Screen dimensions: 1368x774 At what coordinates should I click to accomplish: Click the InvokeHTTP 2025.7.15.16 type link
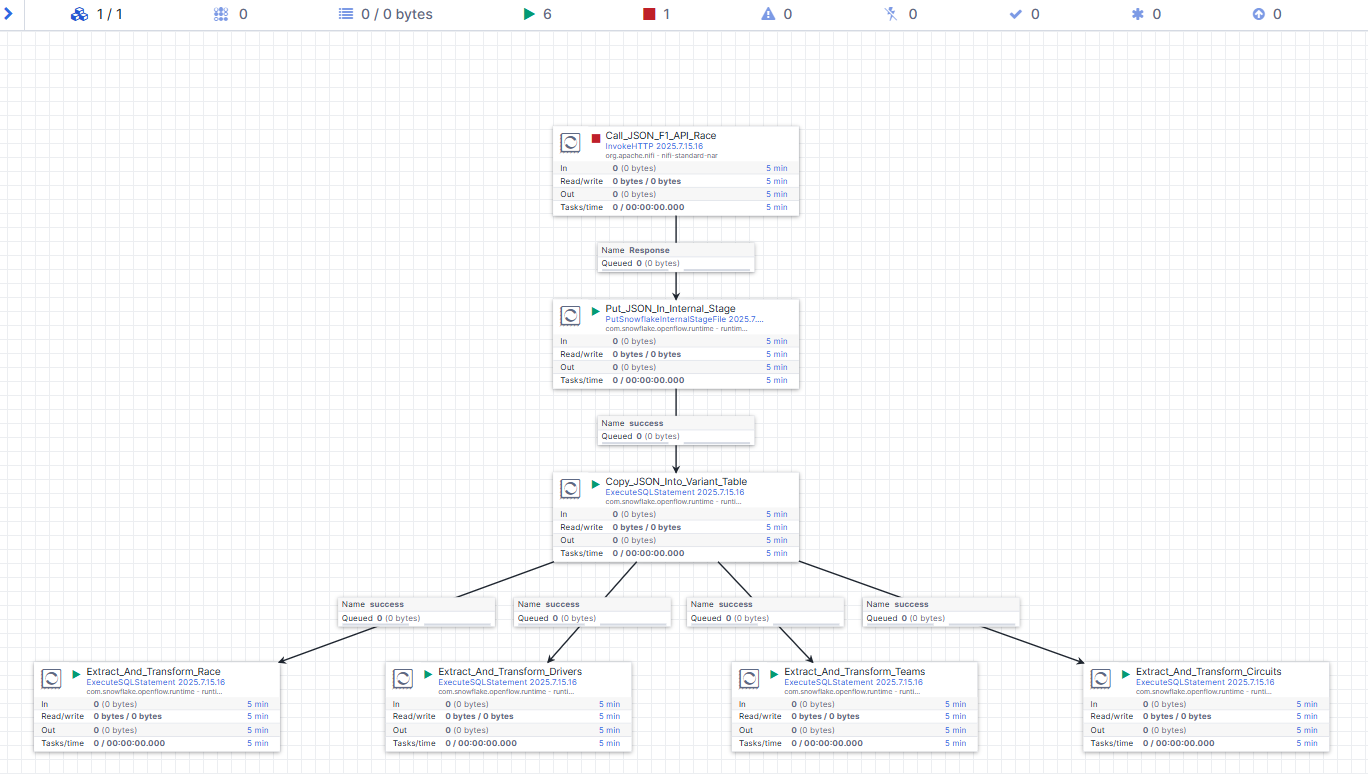654,146
